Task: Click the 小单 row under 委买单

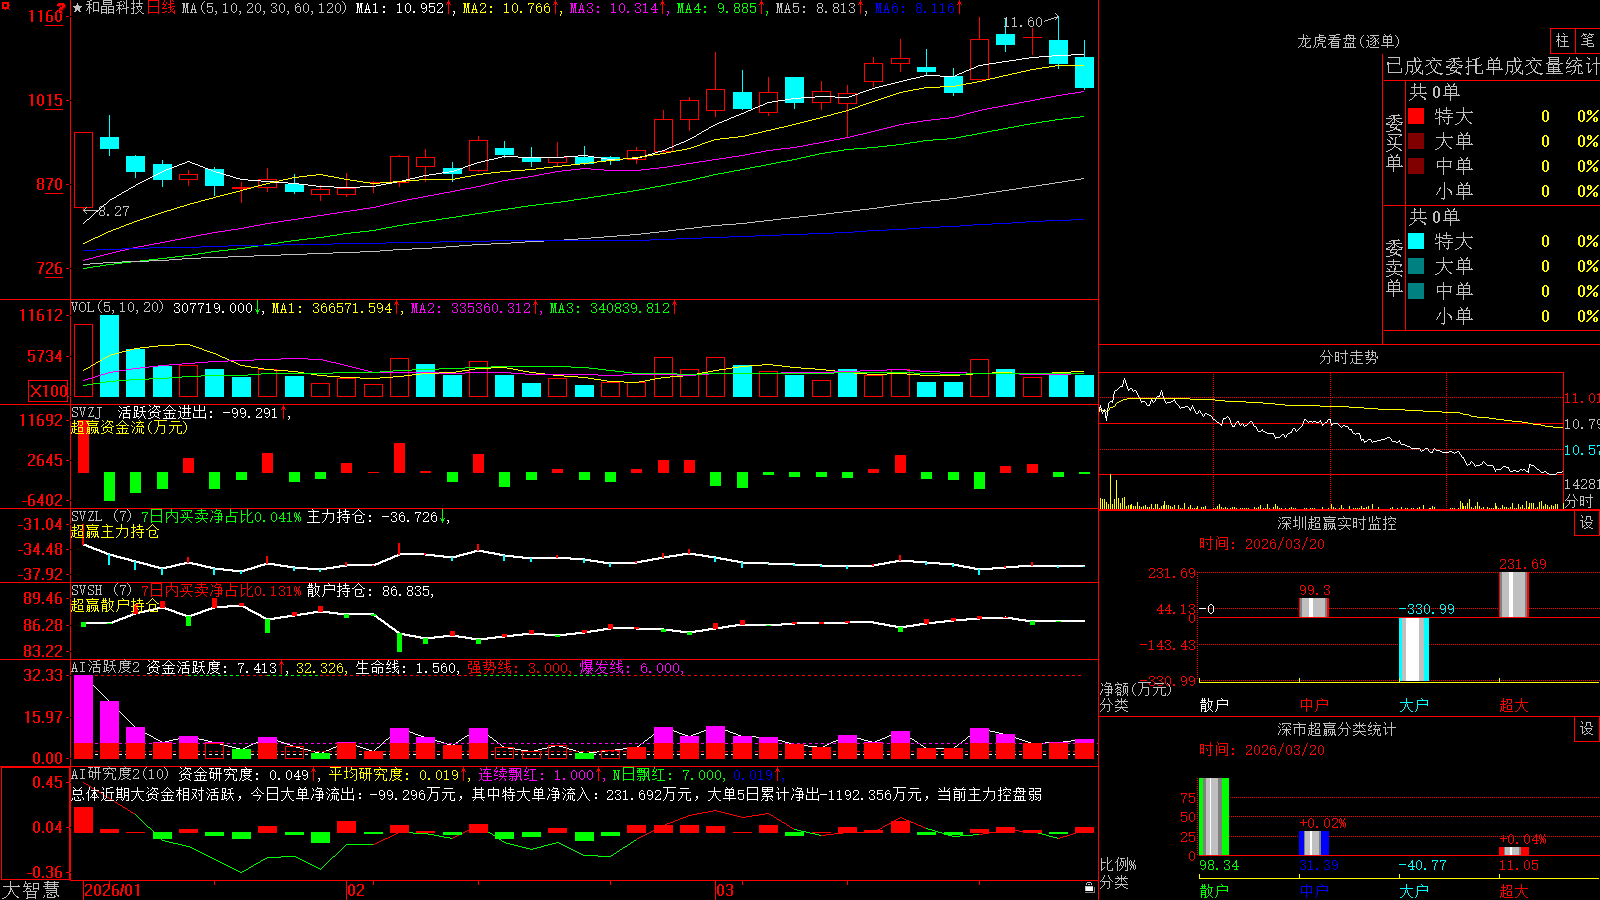Action: click(1503, 191)
